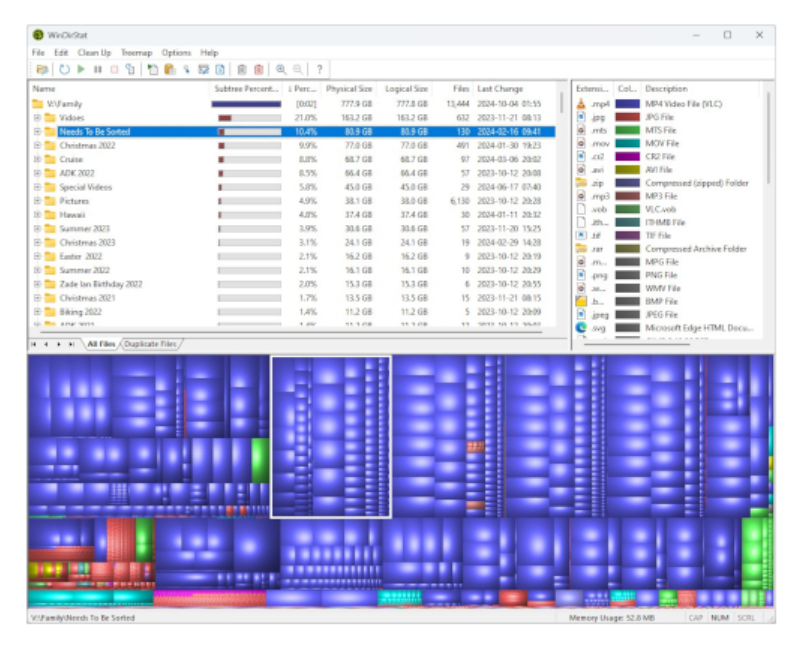Select the Zade Ian Birthday 2022 folder
This screenshot has width=803, height=647.
tap(293, 284)
